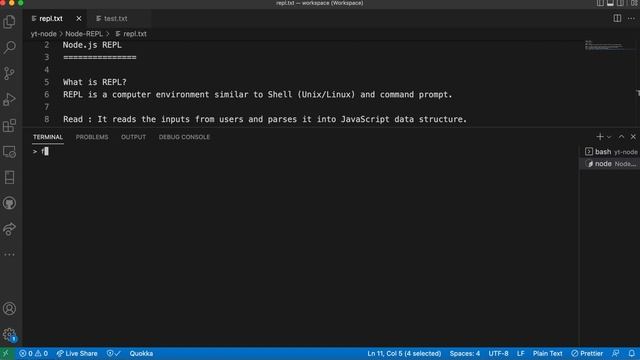This screenshot has width=640, height=360.
Task: Click Node-REPL in the breadcrumb
Action: [x=84, y=34]
